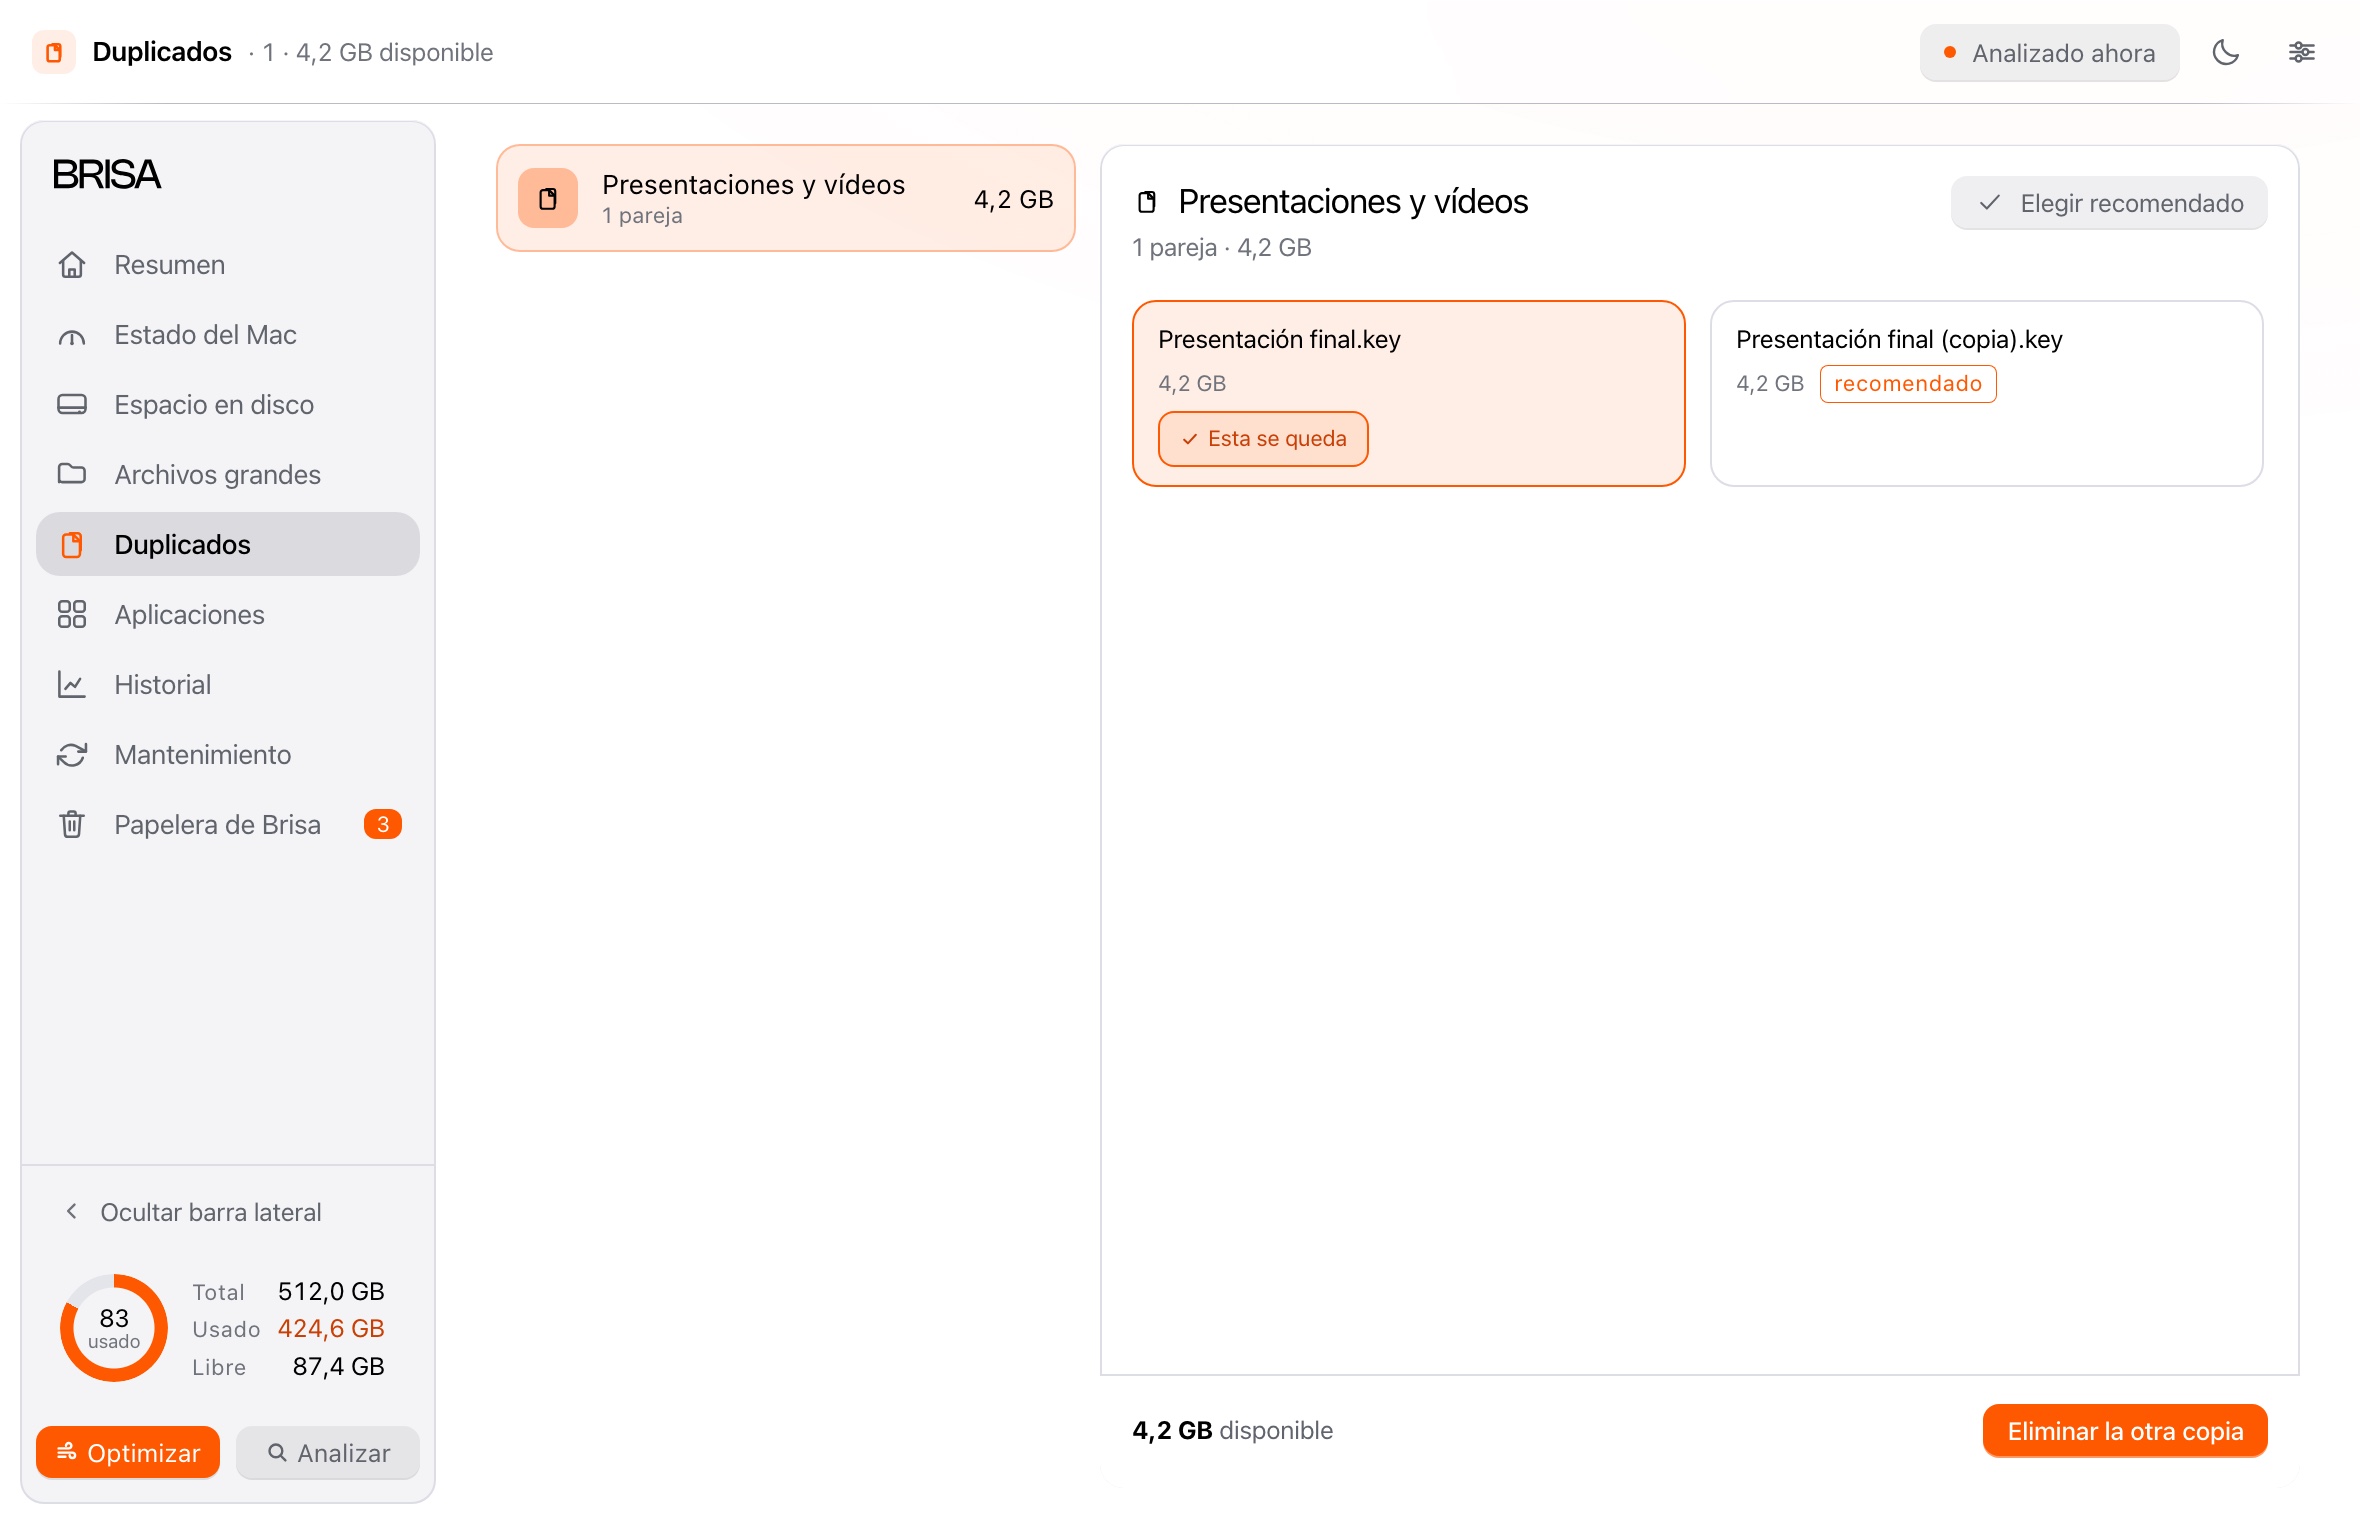Screen dimensions: 2360x1520
Task: Open Espacio en disco
Action: pyautogui.click(x=228, y=405)
